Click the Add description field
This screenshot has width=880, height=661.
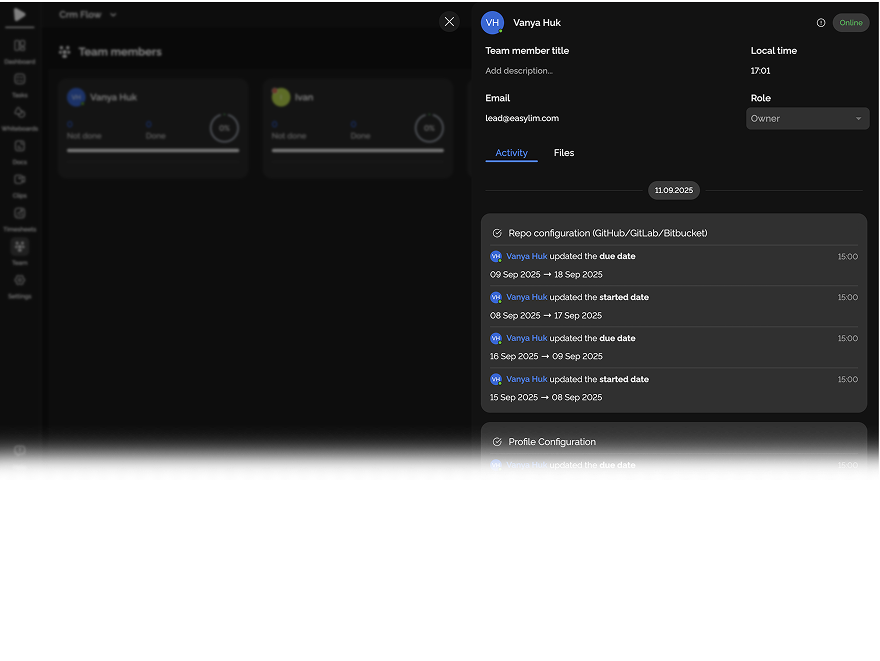coord(519,71)
